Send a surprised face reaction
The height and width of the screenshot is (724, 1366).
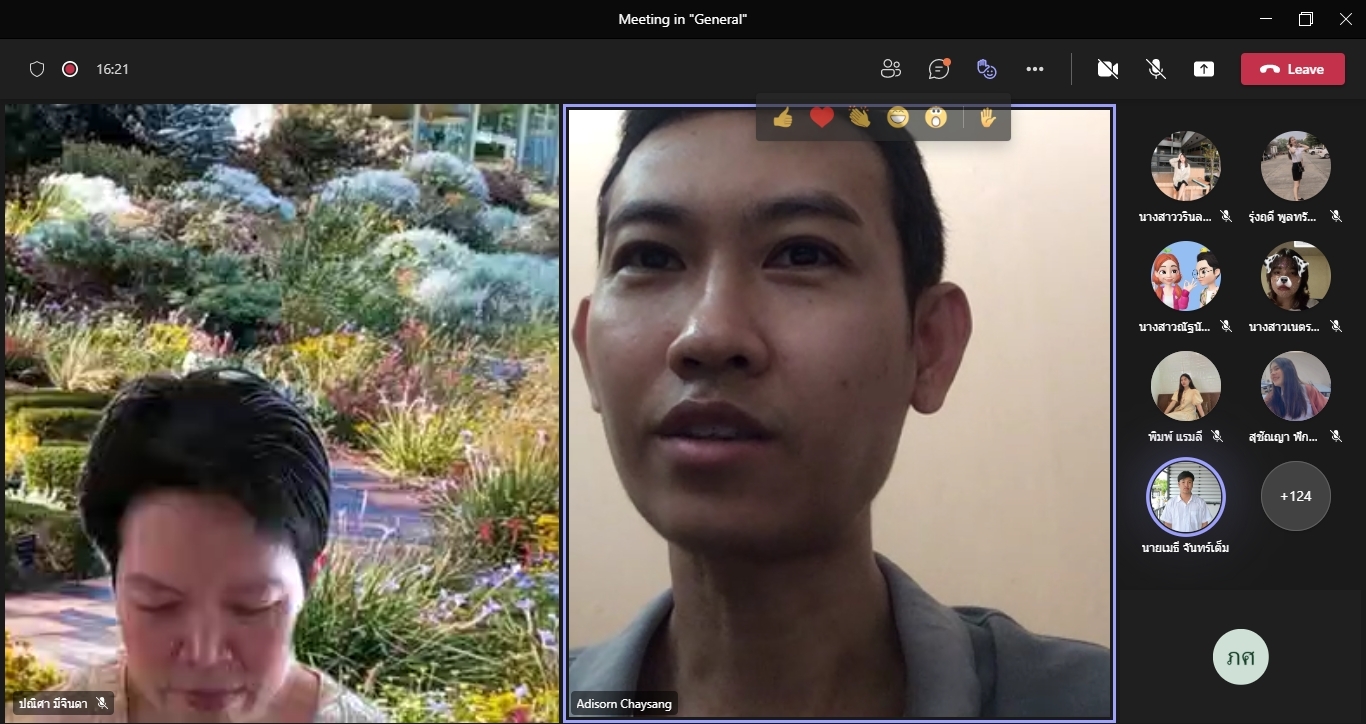coord(936,118)
